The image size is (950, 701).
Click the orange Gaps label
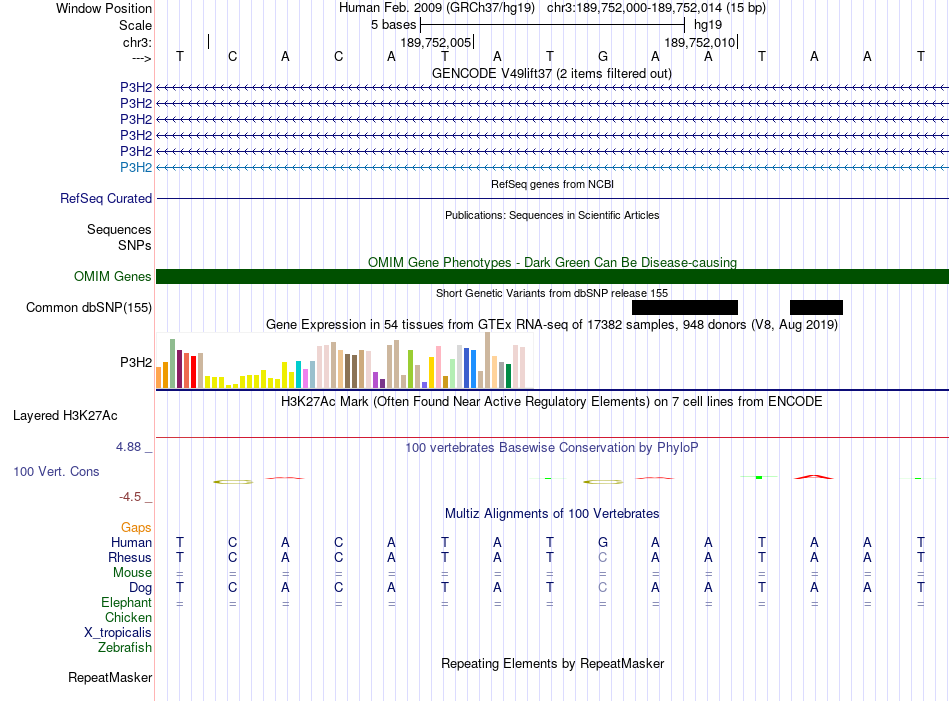click(136, 527)
